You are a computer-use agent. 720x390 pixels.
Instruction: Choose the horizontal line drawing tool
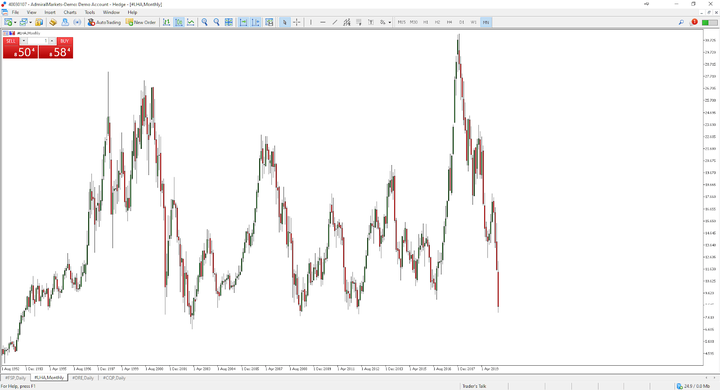pos(323,22)
